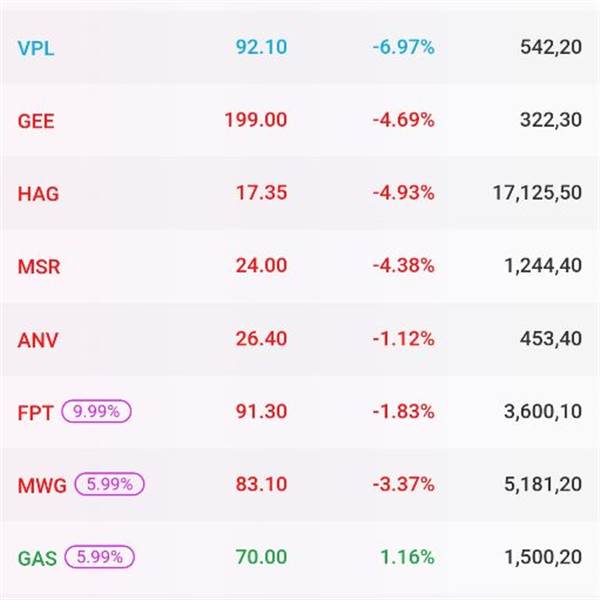Select the GEE price 199.00
600x600 pixels.
click(256, 120)
